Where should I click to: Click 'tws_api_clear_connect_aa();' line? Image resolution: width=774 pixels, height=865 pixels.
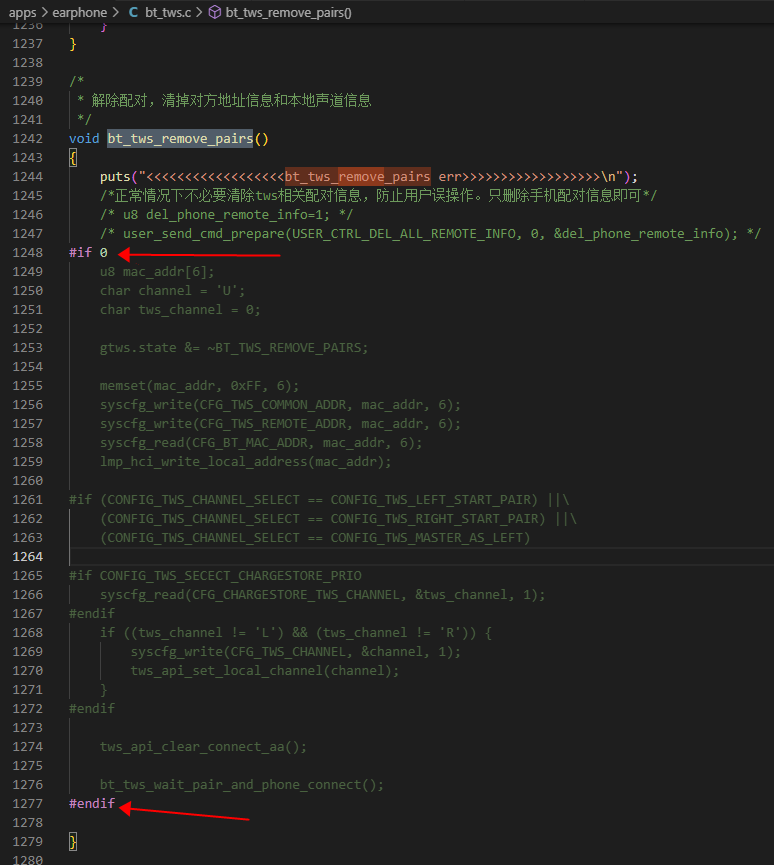click(x=203, y=747)
